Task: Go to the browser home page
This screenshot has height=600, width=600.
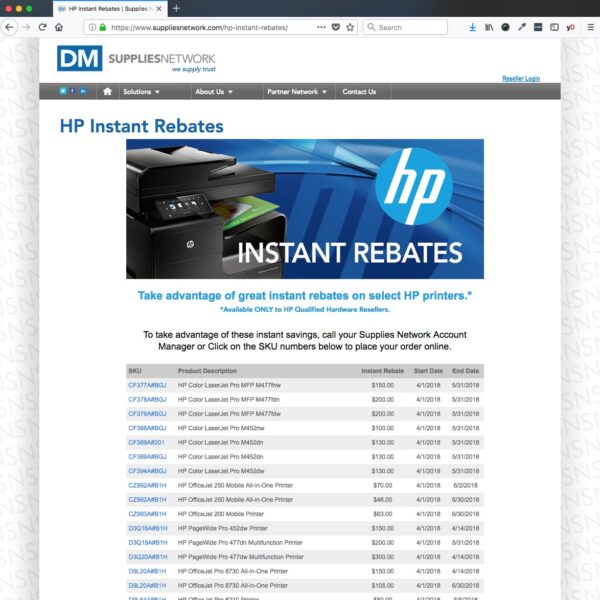Action: pos(59,27)
